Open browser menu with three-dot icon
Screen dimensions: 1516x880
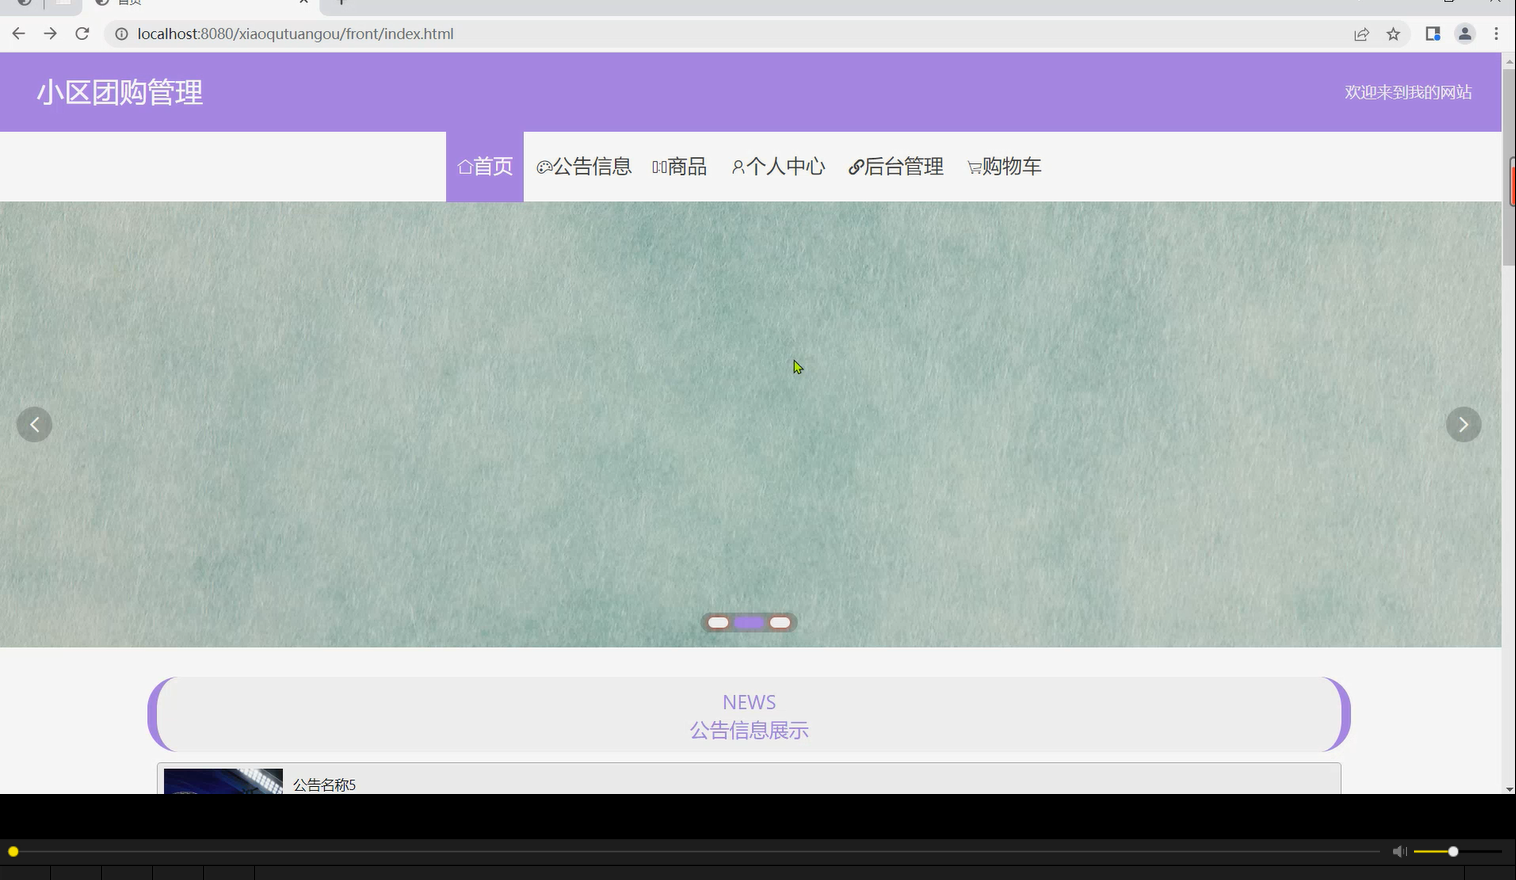point(1497,33)
